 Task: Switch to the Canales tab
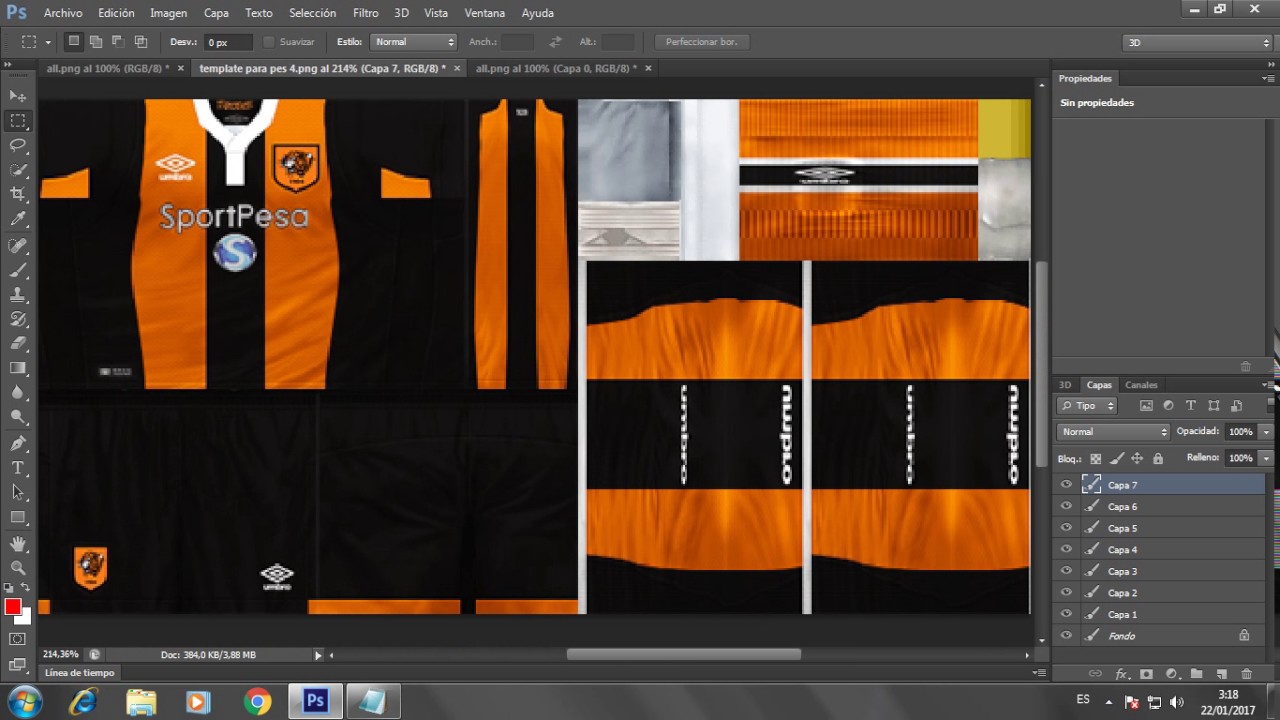click(x=1141, y=385)
